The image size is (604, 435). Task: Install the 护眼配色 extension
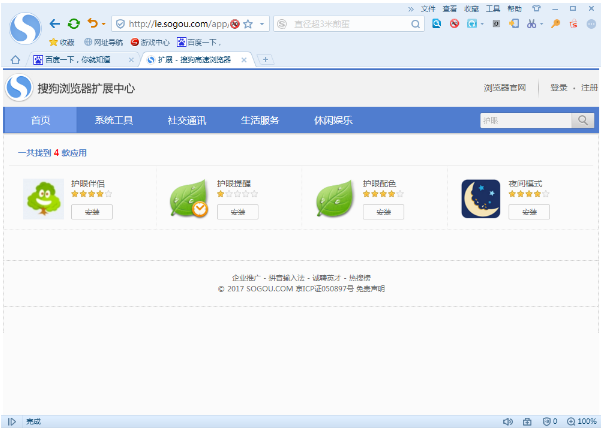coord(383,212)
